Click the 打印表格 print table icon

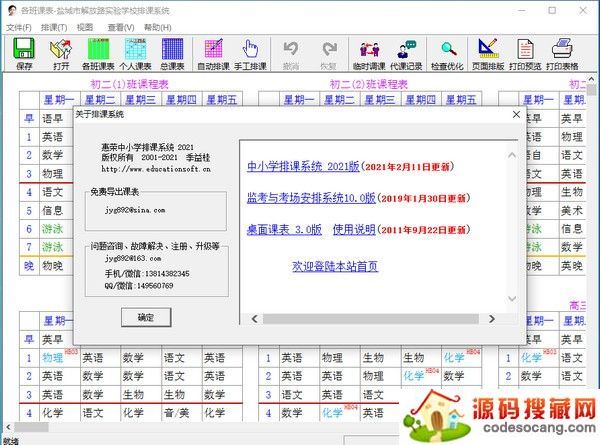click(x=565, y=54)
